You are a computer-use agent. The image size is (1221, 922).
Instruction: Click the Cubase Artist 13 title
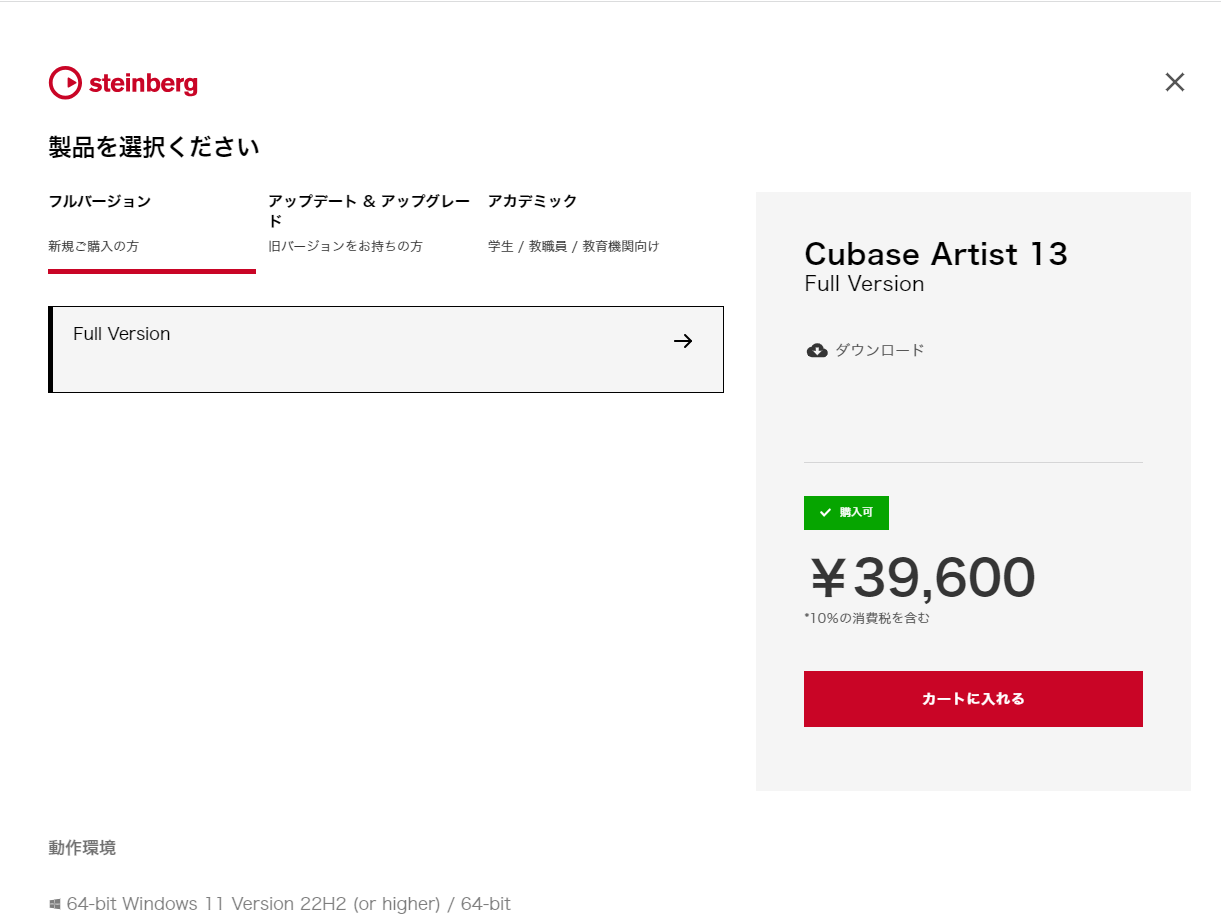936,254
